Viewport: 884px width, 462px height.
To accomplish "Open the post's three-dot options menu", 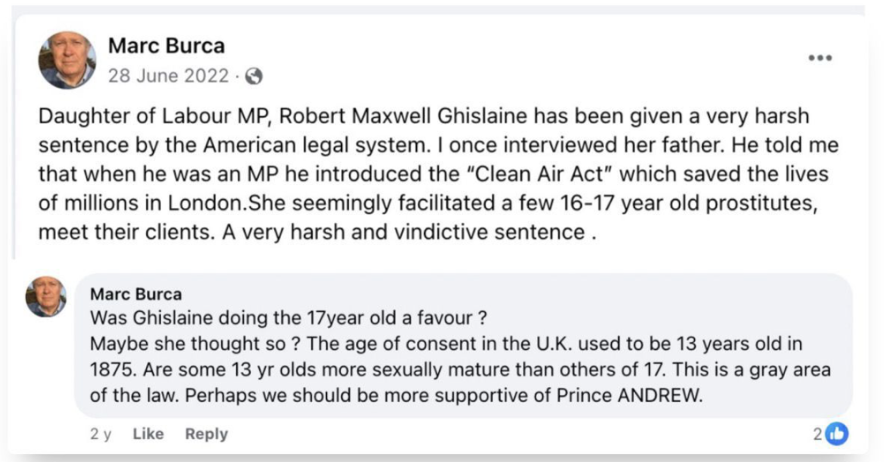I will point(820,58).
